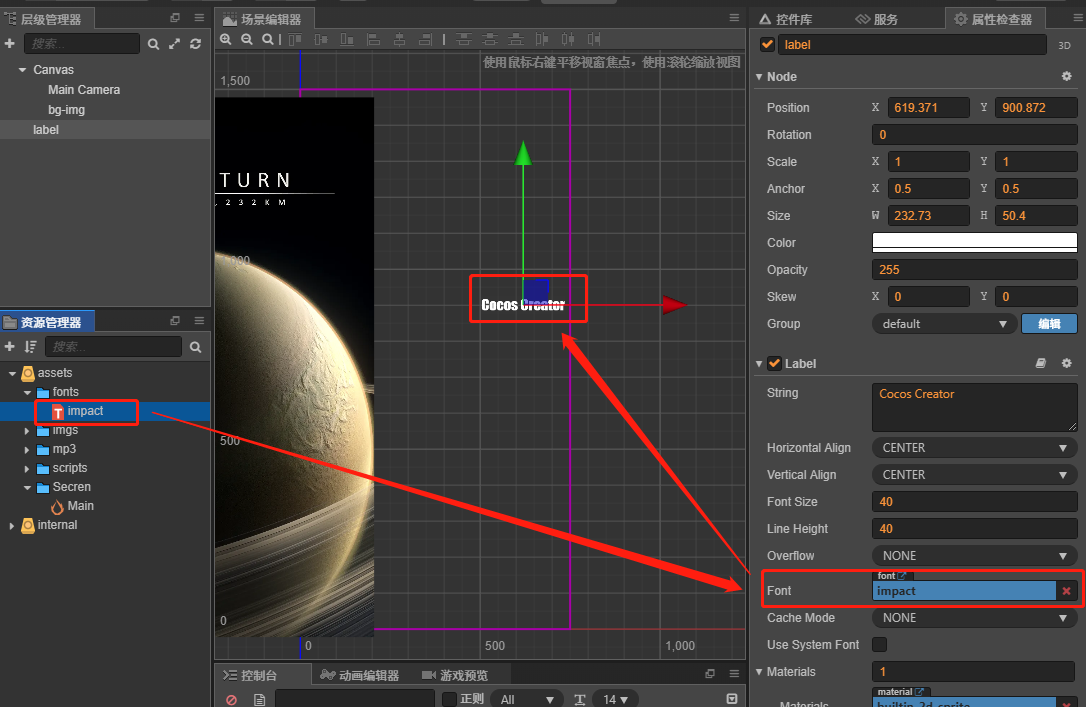Viewport: 1086px width, 707px height.
Task: Select 控制台 console tab
Action: click(251, 675)
